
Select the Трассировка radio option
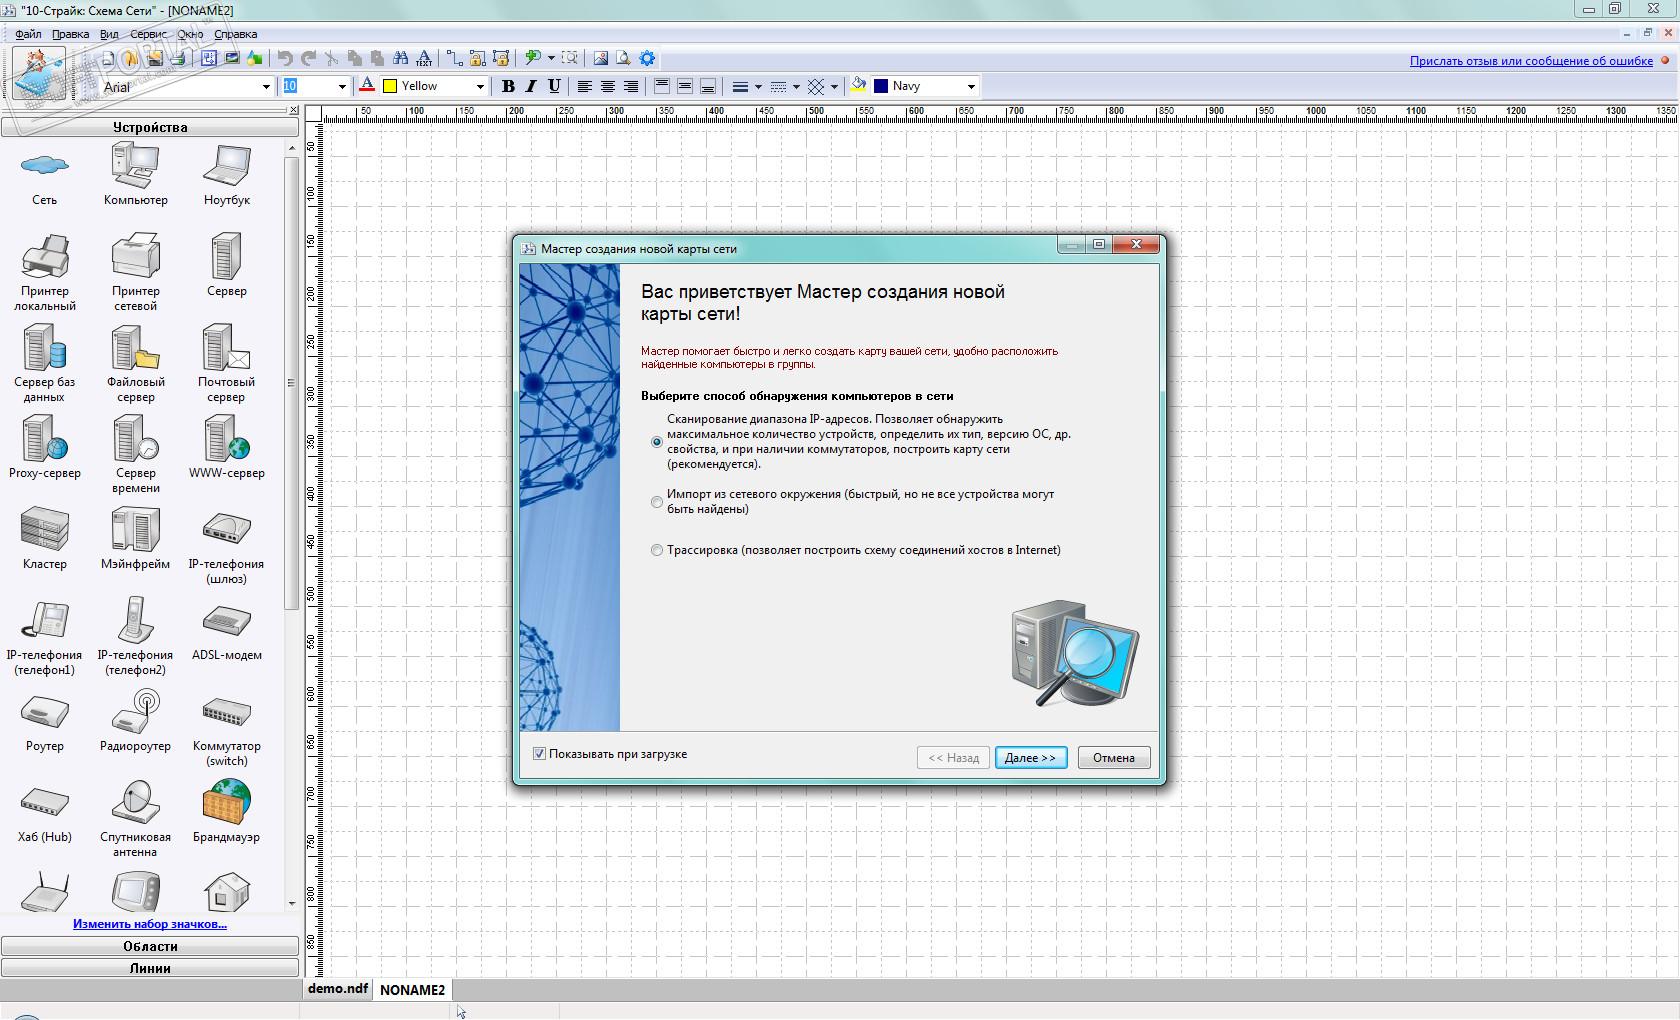[x=657, y=550]
